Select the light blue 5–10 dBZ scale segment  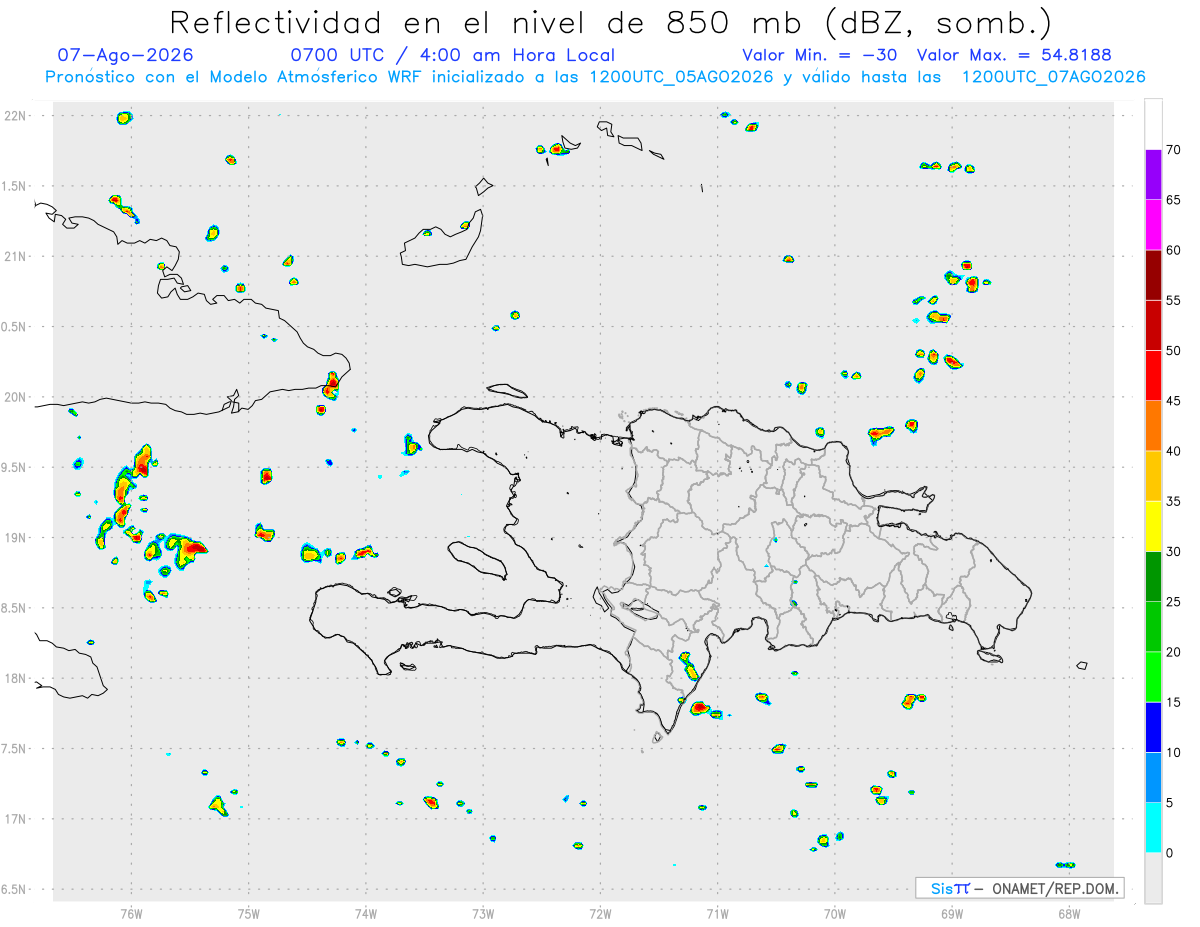pyautogui.click(x=1154, y=778)
